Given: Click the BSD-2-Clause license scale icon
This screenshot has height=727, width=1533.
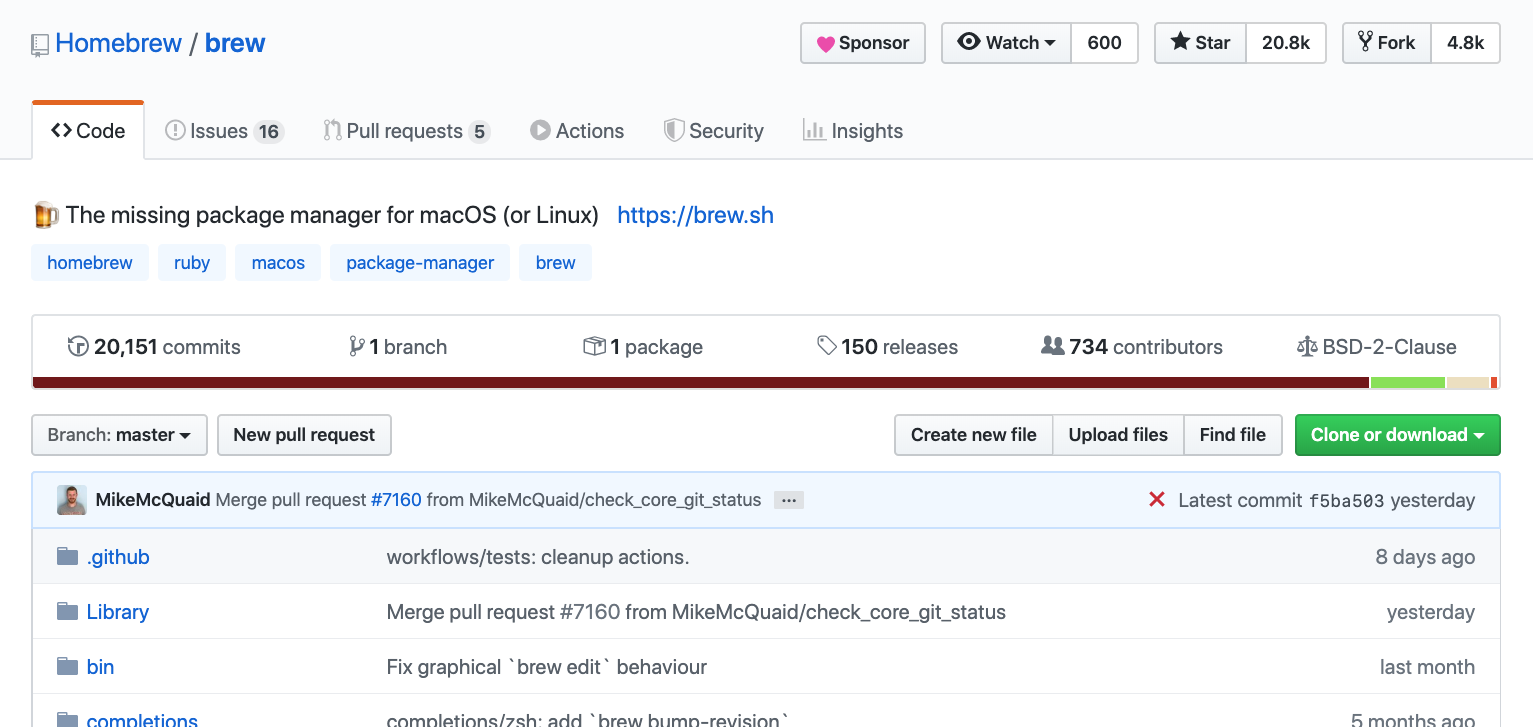Looking at the screenshot, I should [x=1308, y=346].
